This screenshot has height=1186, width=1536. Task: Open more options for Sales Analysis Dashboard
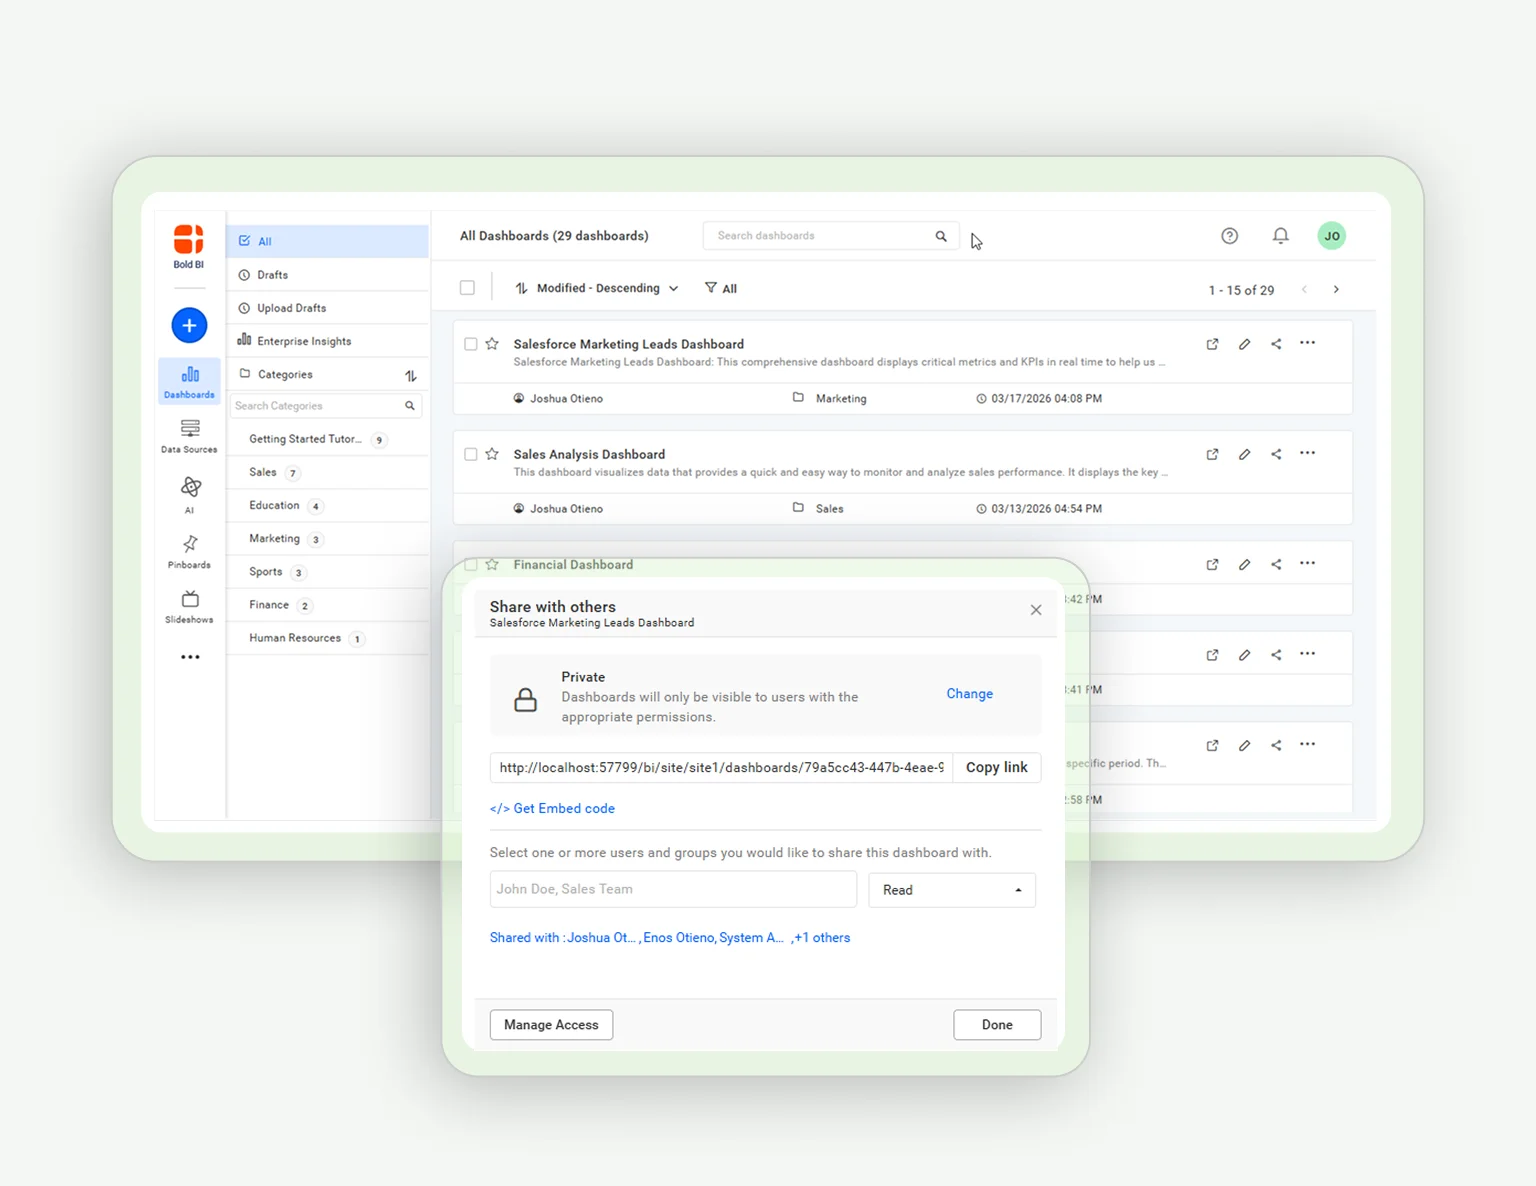1307,453
